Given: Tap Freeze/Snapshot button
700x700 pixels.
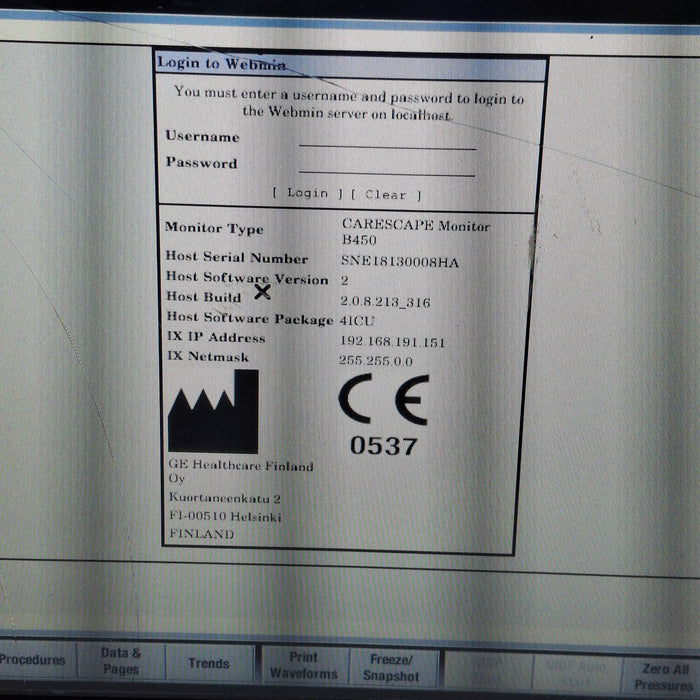Looking at the screenshot, I should [392, 667].
